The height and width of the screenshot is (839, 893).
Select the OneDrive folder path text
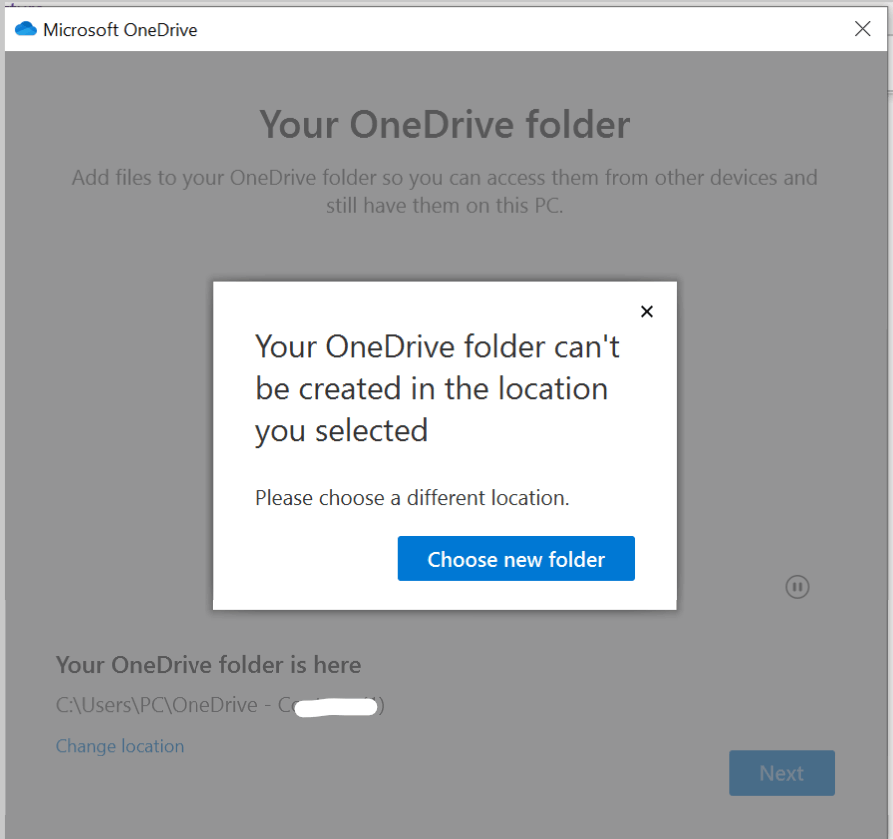tap(220, 706)
